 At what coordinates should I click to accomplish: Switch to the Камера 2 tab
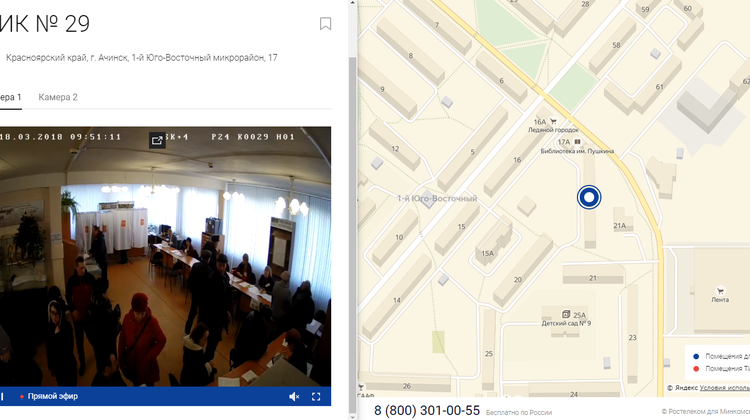pos(58,97)
